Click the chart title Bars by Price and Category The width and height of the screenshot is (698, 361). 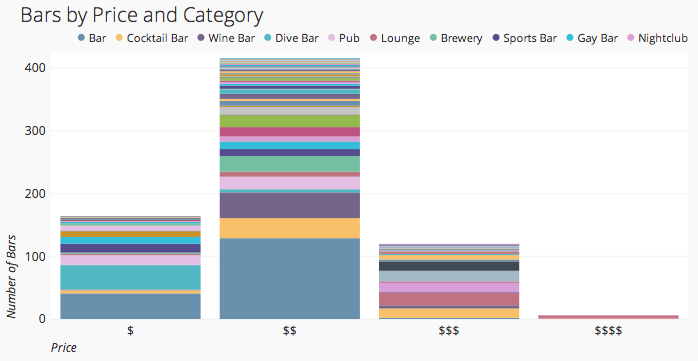click(142, 15)
